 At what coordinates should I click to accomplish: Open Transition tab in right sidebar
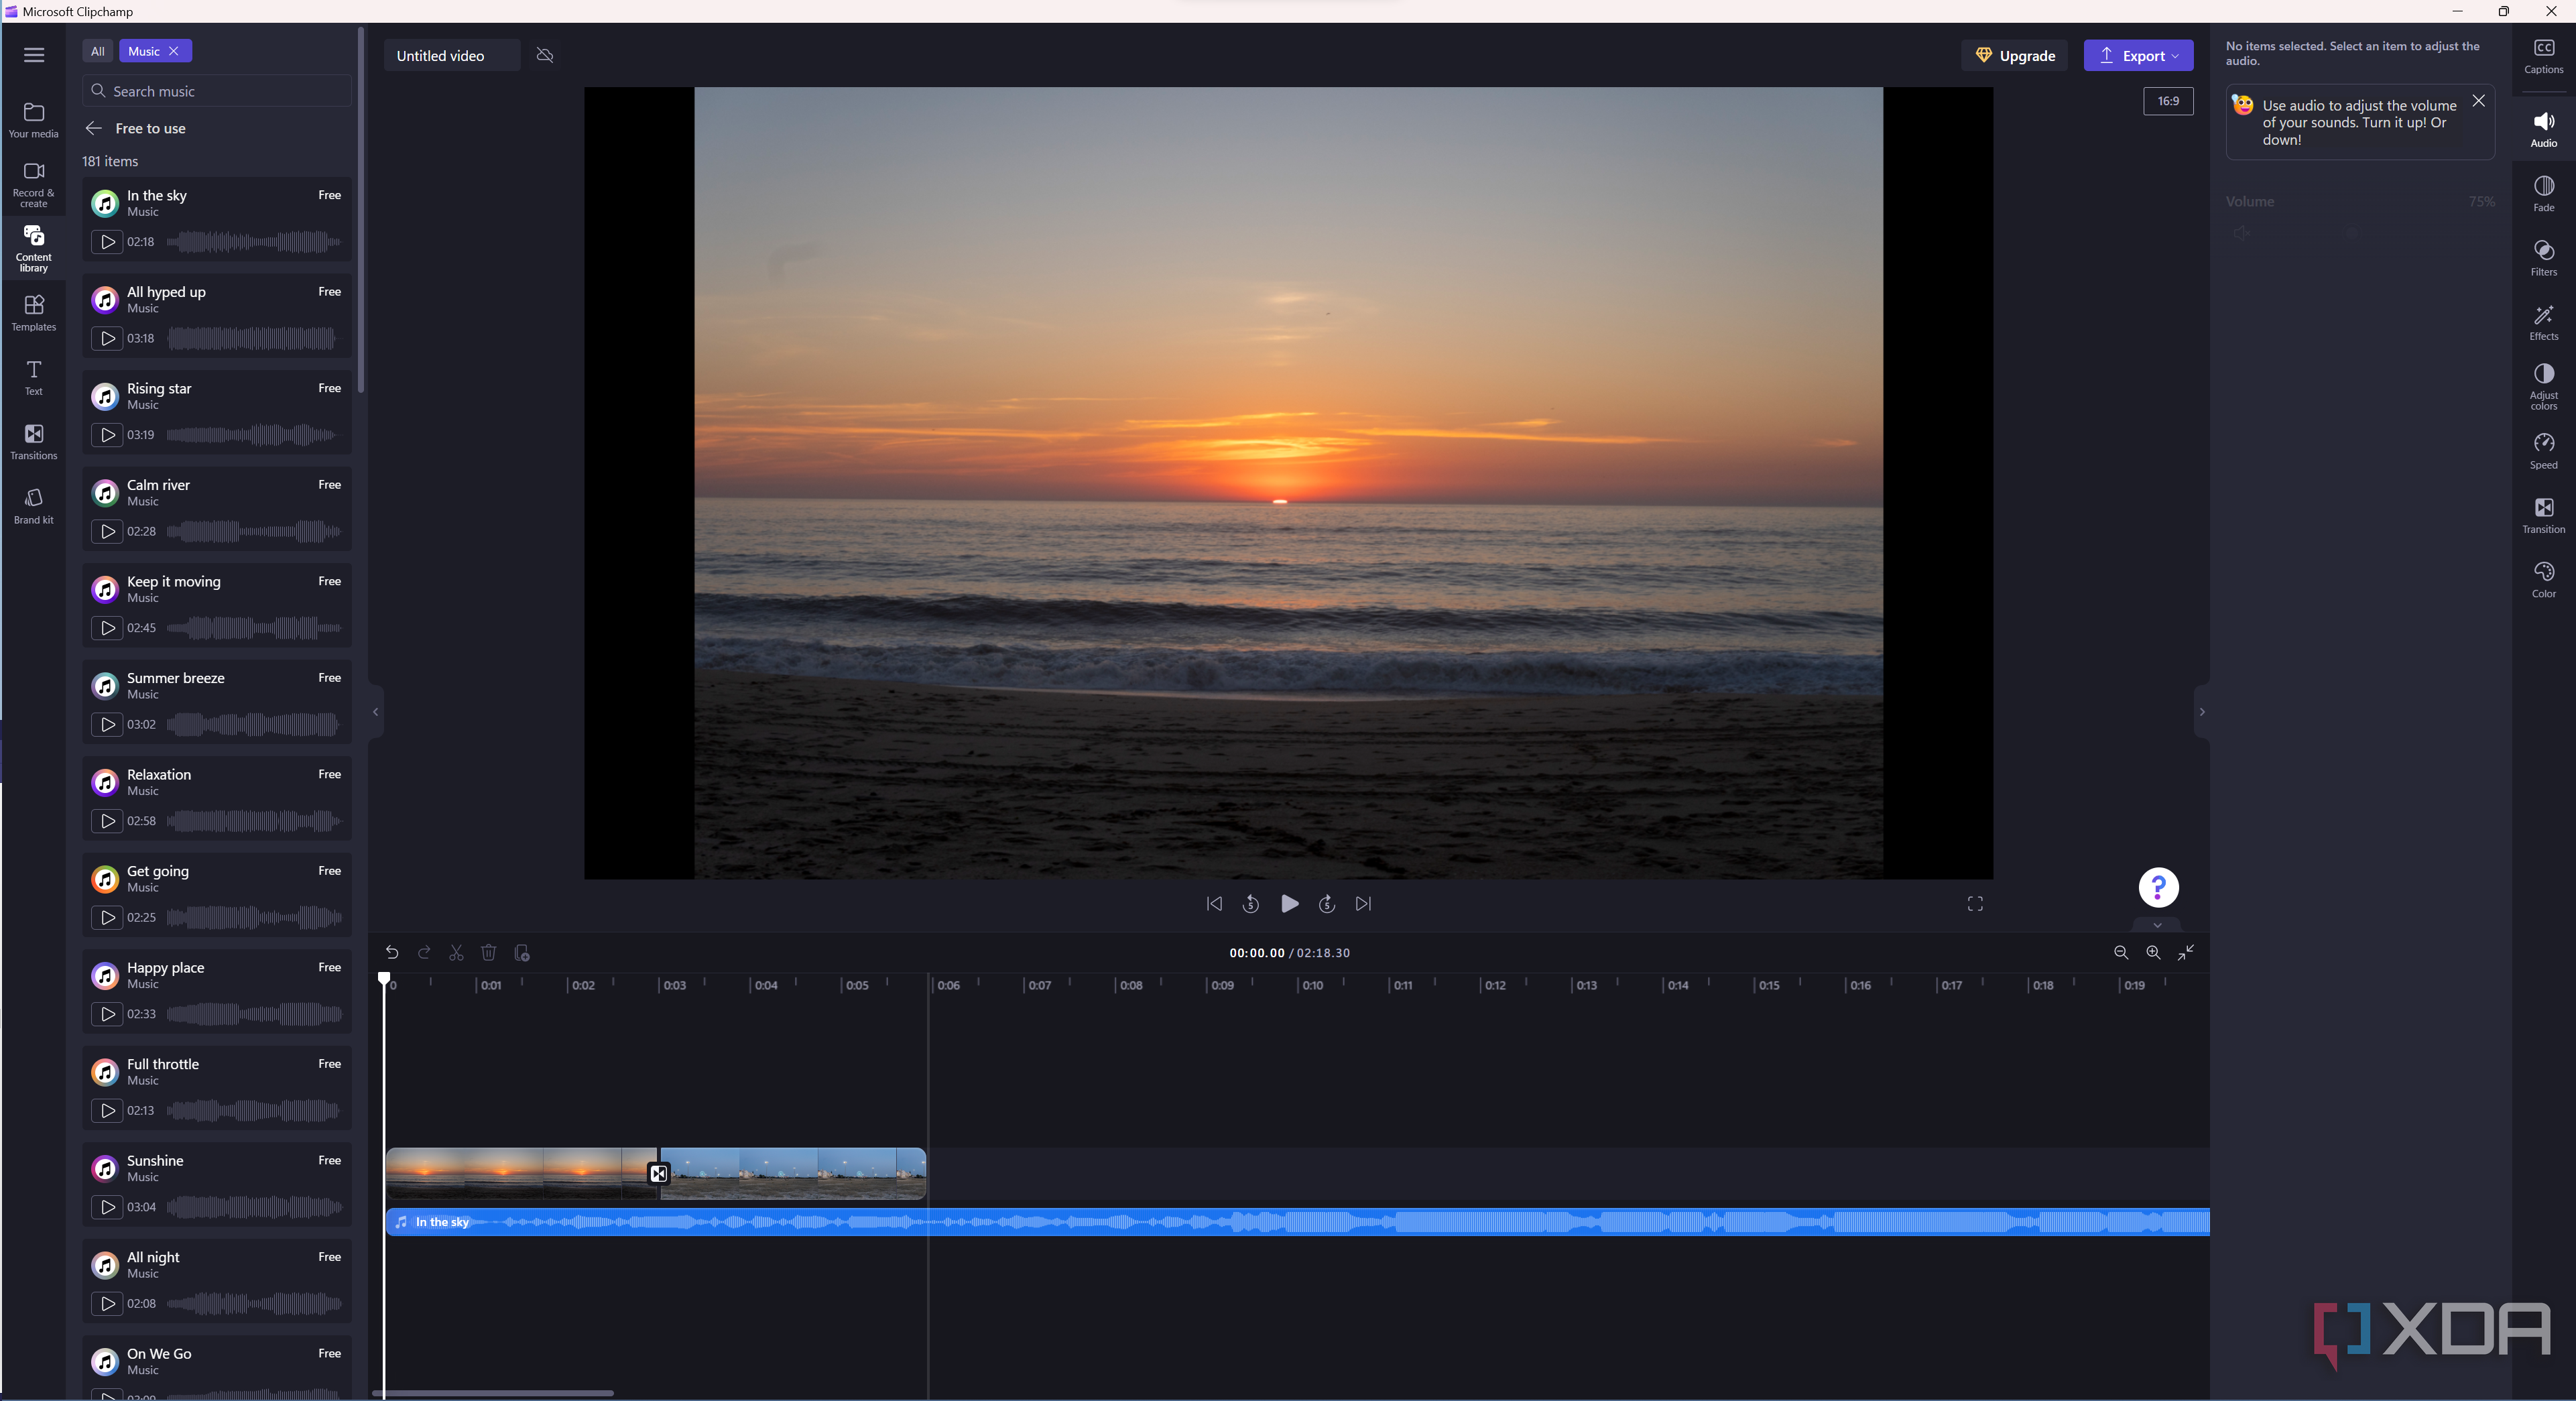(2543, 515)
